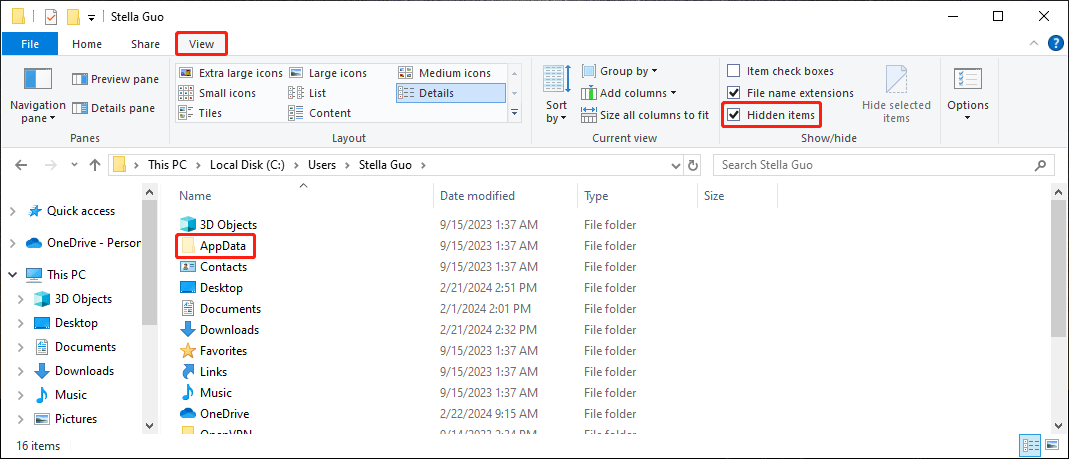Screen dimensions: 1069x459
Task: Switch to Extra large icons layout
Action: [x=230, y=73]
